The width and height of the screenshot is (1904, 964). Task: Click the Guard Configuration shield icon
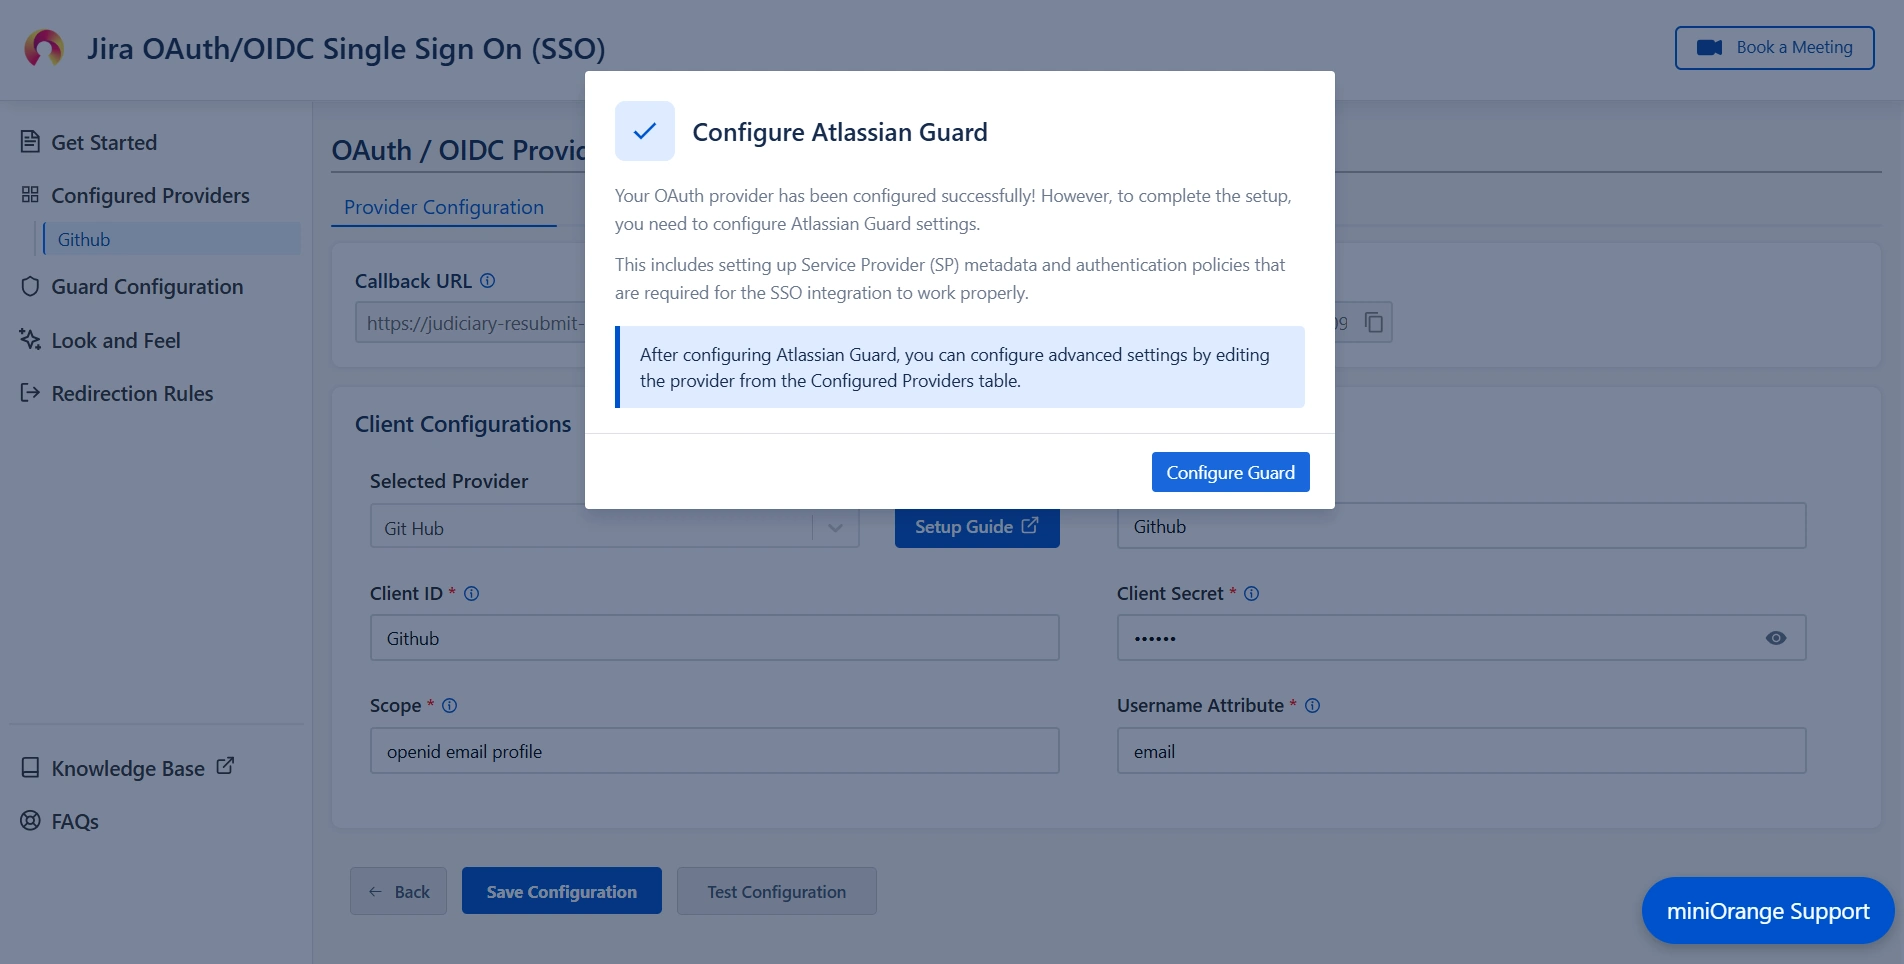30,287
